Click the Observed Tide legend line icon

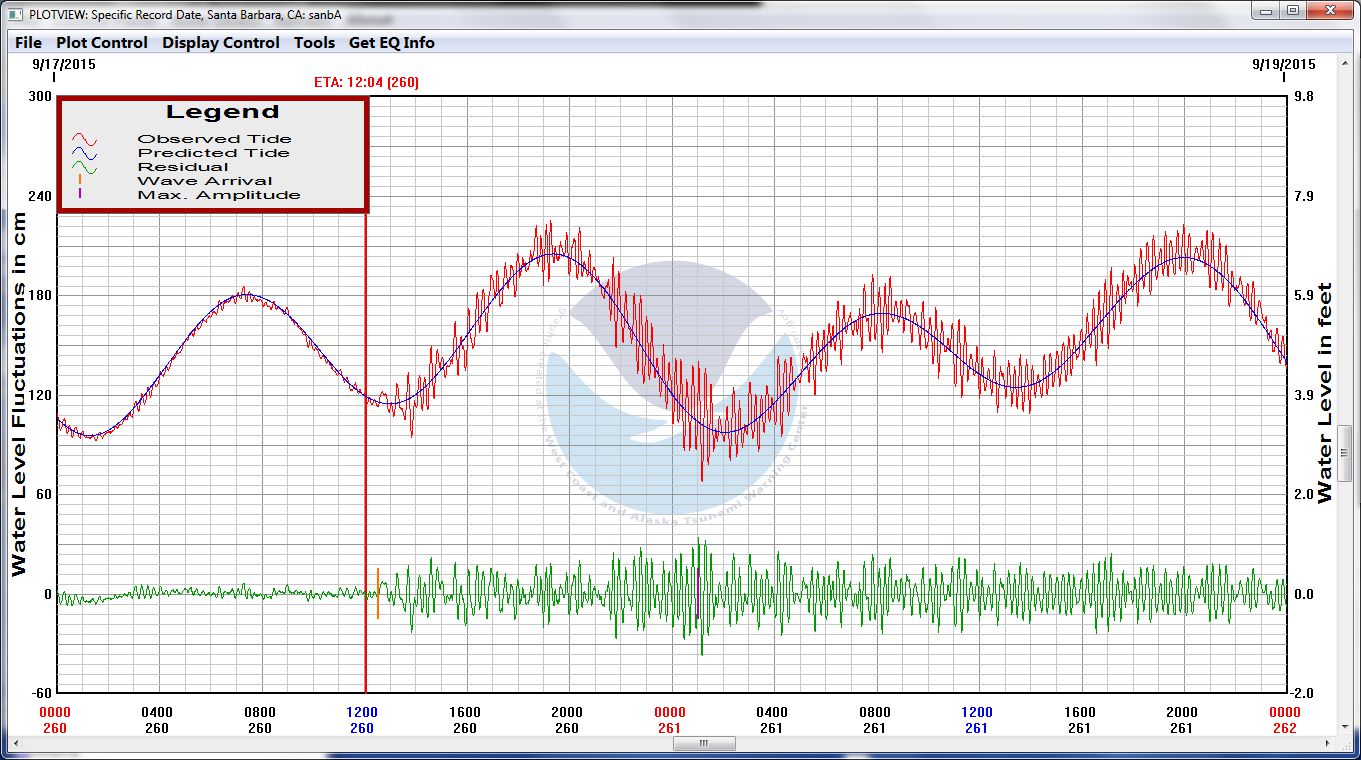(82, 139)
